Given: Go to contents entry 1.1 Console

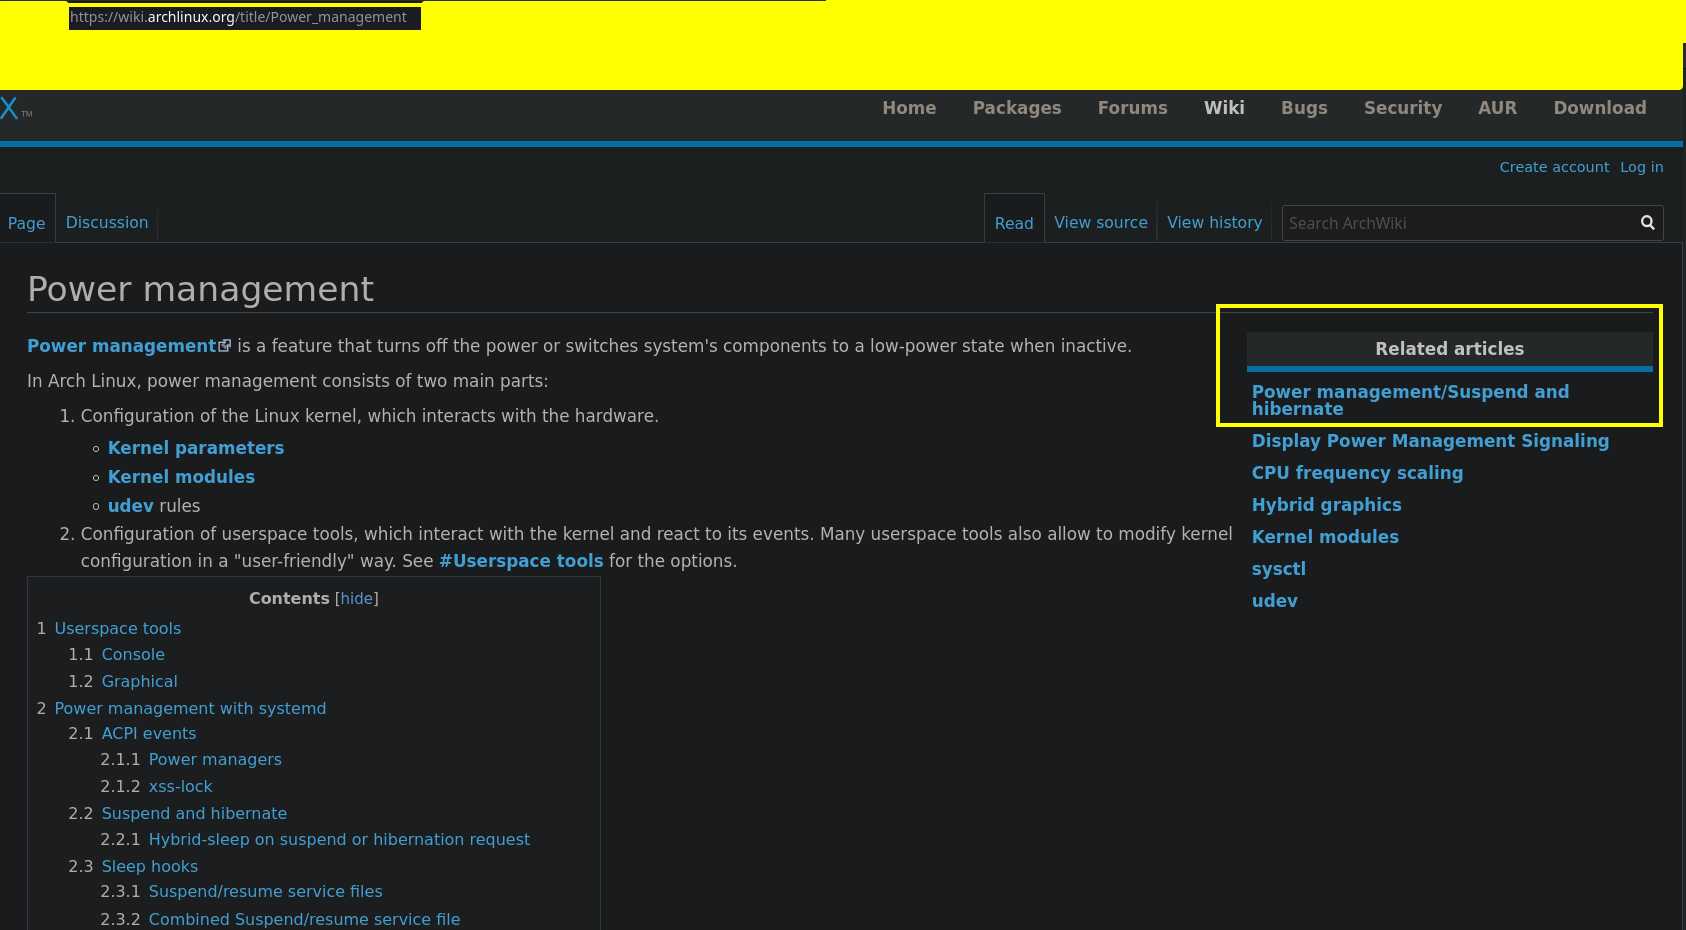Looking at the screenshot, I should [x=133, y=654].
